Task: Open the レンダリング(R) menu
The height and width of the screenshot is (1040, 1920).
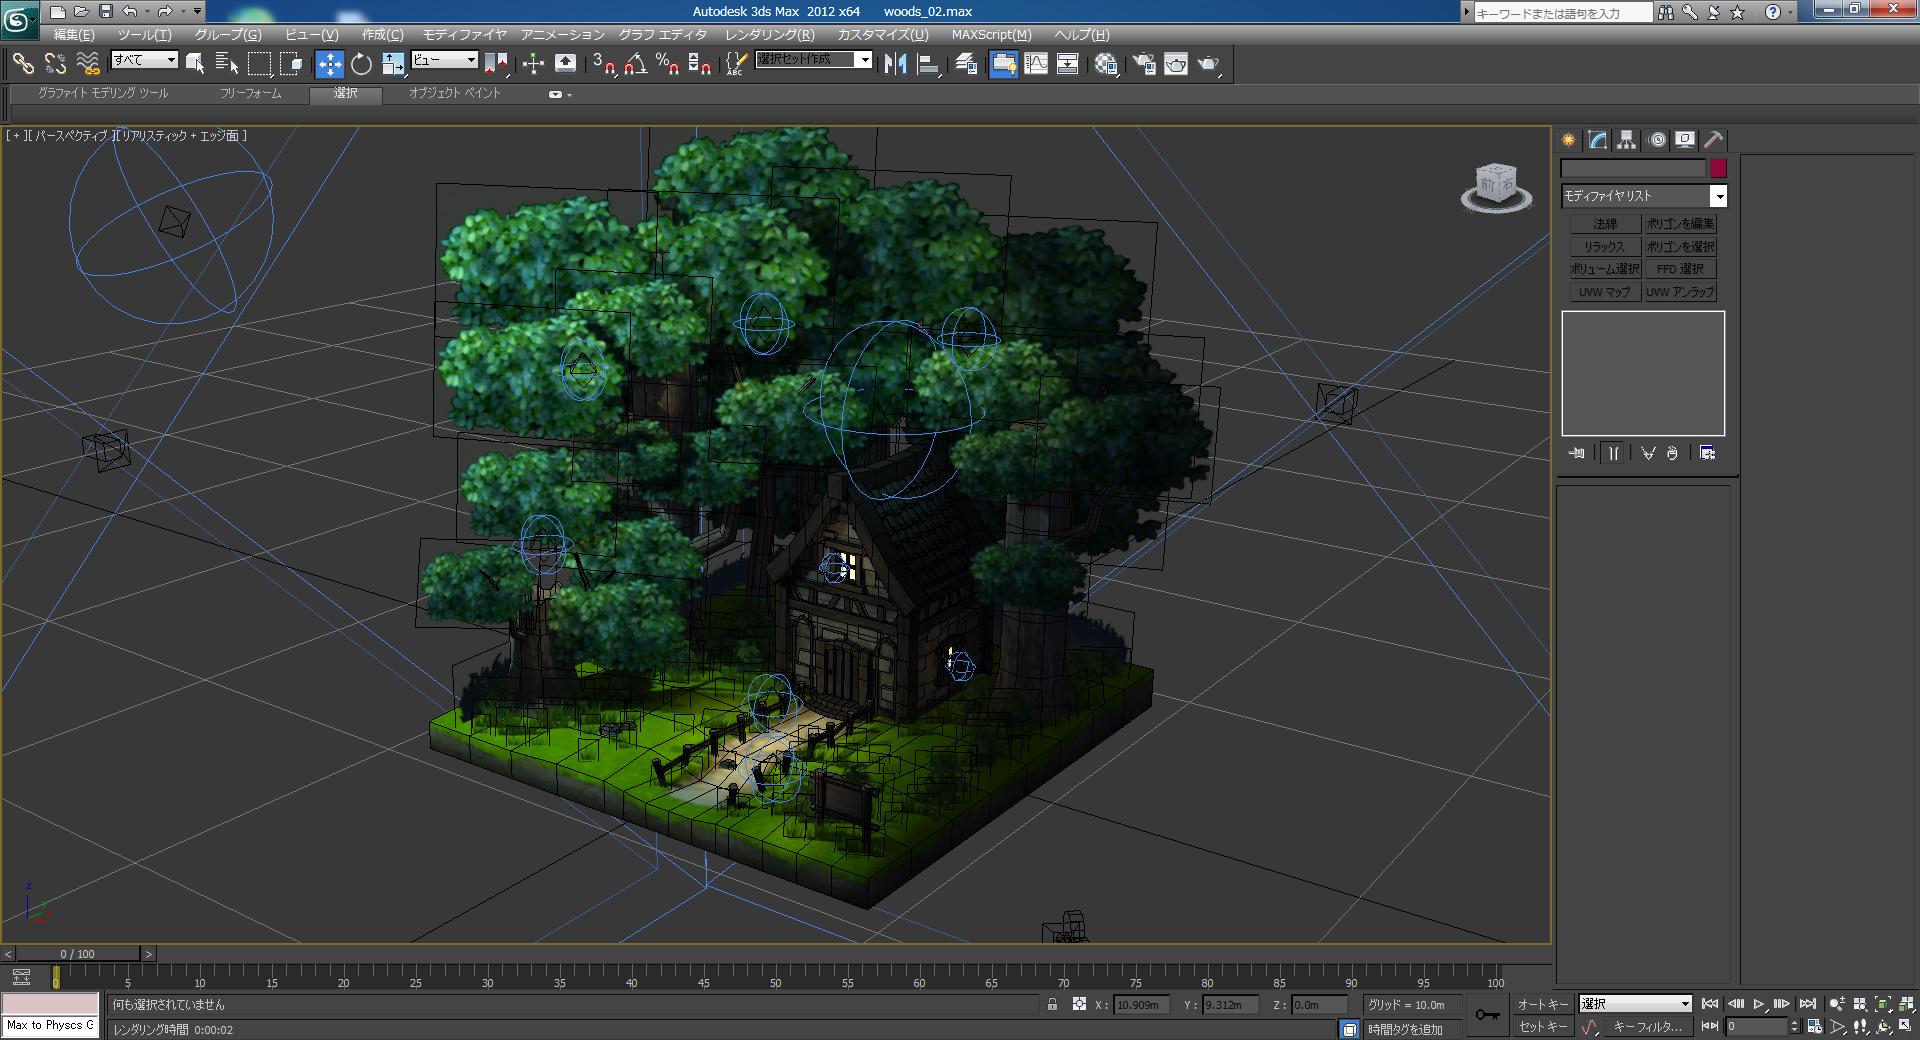Action: 769,34
